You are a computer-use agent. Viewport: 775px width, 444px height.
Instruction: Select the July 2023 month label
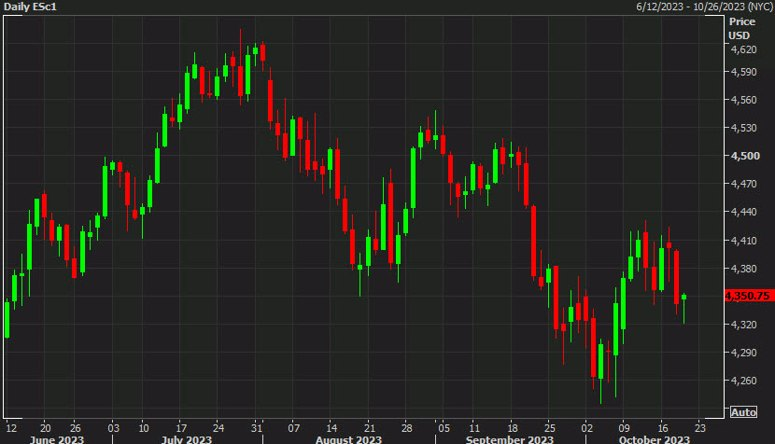click(186, 439)
